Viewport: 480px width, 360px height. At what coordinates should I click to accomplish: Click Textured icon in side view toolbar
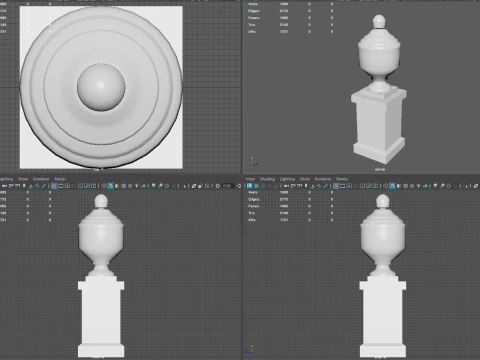(x=412, y=186)
